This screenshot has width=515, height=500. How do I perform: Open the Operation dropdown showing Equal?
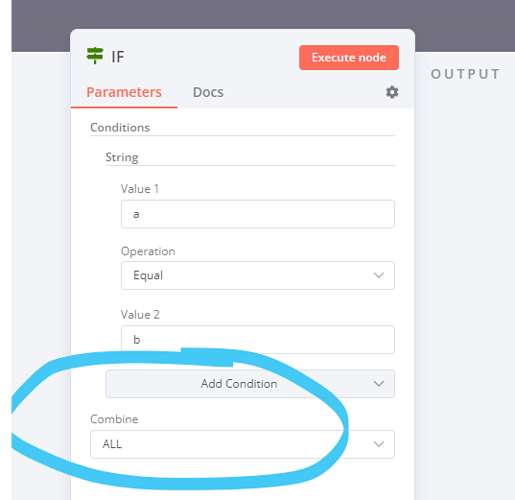(x=258, y=275)
